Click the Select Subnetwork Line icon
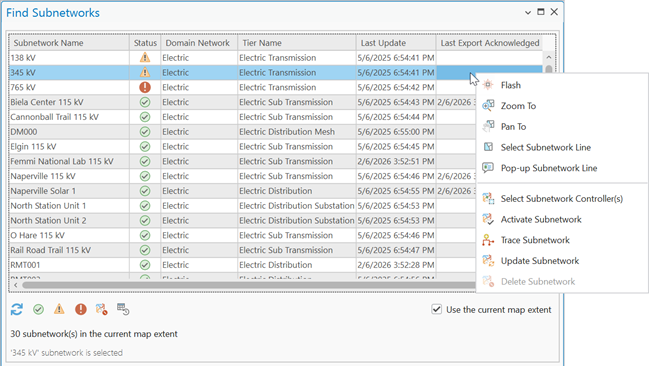This screenshot has width=649, height=366. [488, 147]
